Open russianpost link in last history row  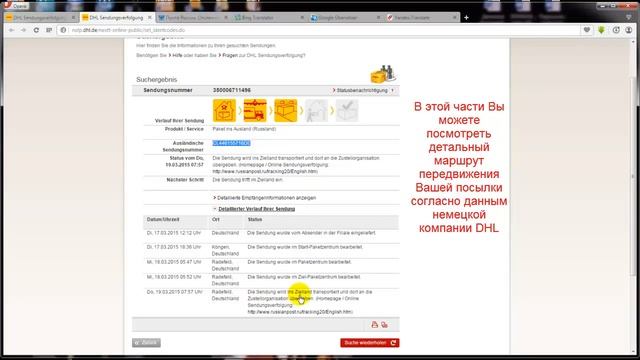tap(300, 312)
